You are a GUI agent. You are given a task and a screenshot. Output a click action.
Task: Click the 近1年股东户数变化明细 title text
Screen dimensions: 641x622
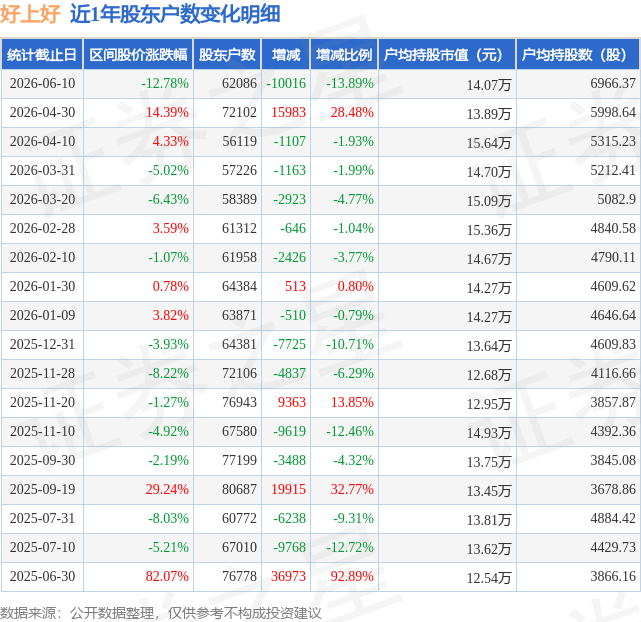(x=175, y=14)
